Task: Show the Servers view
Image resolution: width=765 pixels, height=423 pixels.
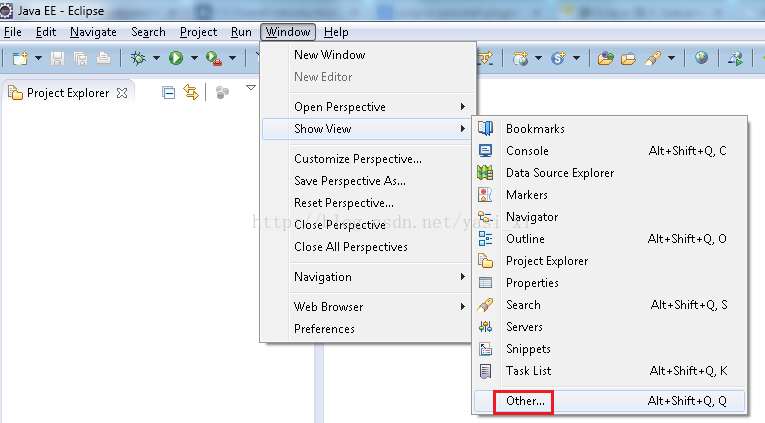Action: click(x=609, y=327)
